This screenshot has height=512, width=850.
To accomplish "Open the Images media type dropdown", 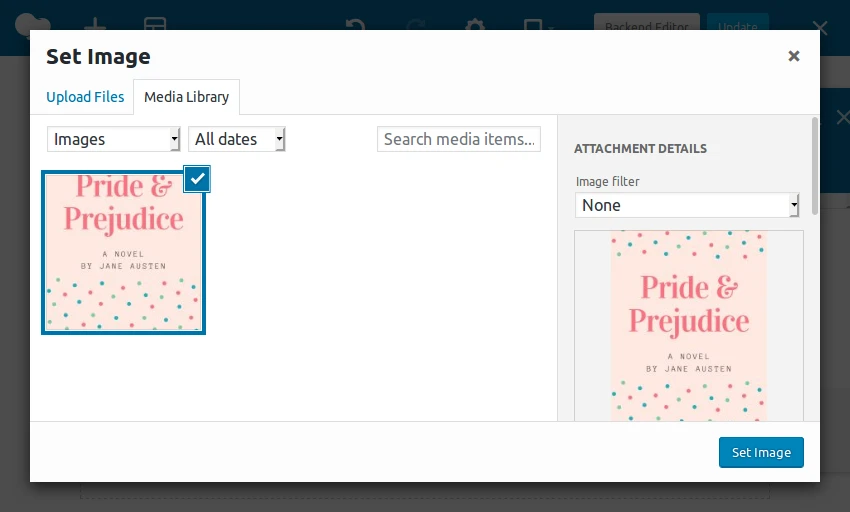I will click(x=113, y=139).
